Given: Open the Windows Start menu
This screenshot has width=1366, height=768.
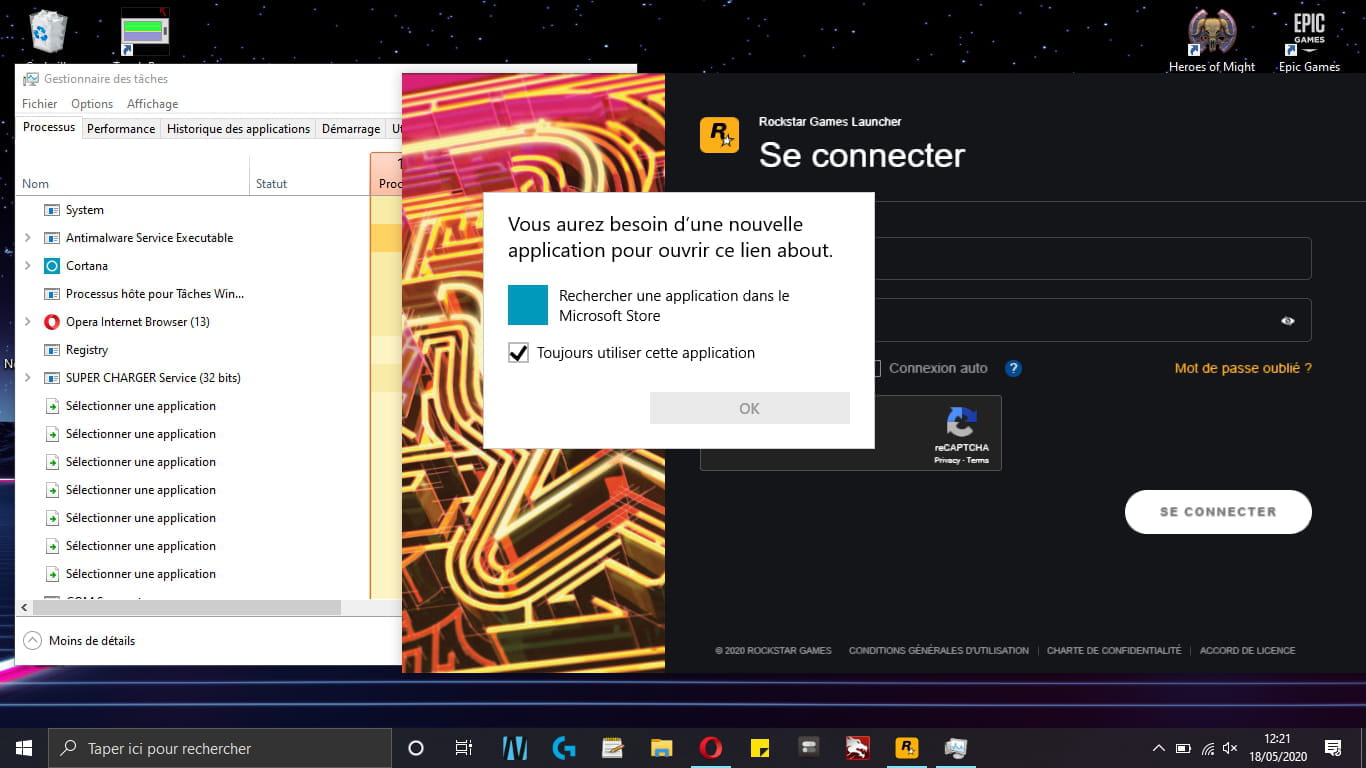Looking at the screenshot, I should coord(24,748).
